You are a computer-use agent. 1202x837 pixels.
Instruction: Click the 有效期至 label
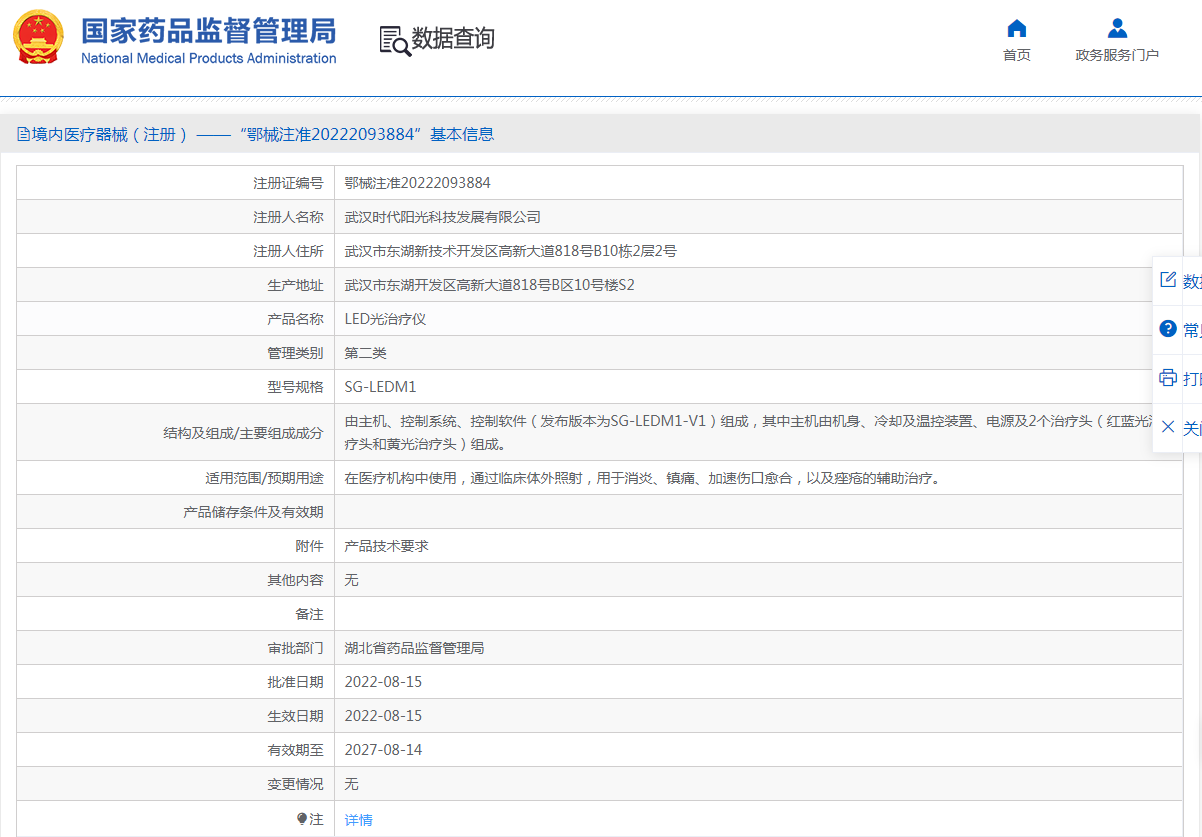(295, 750)
